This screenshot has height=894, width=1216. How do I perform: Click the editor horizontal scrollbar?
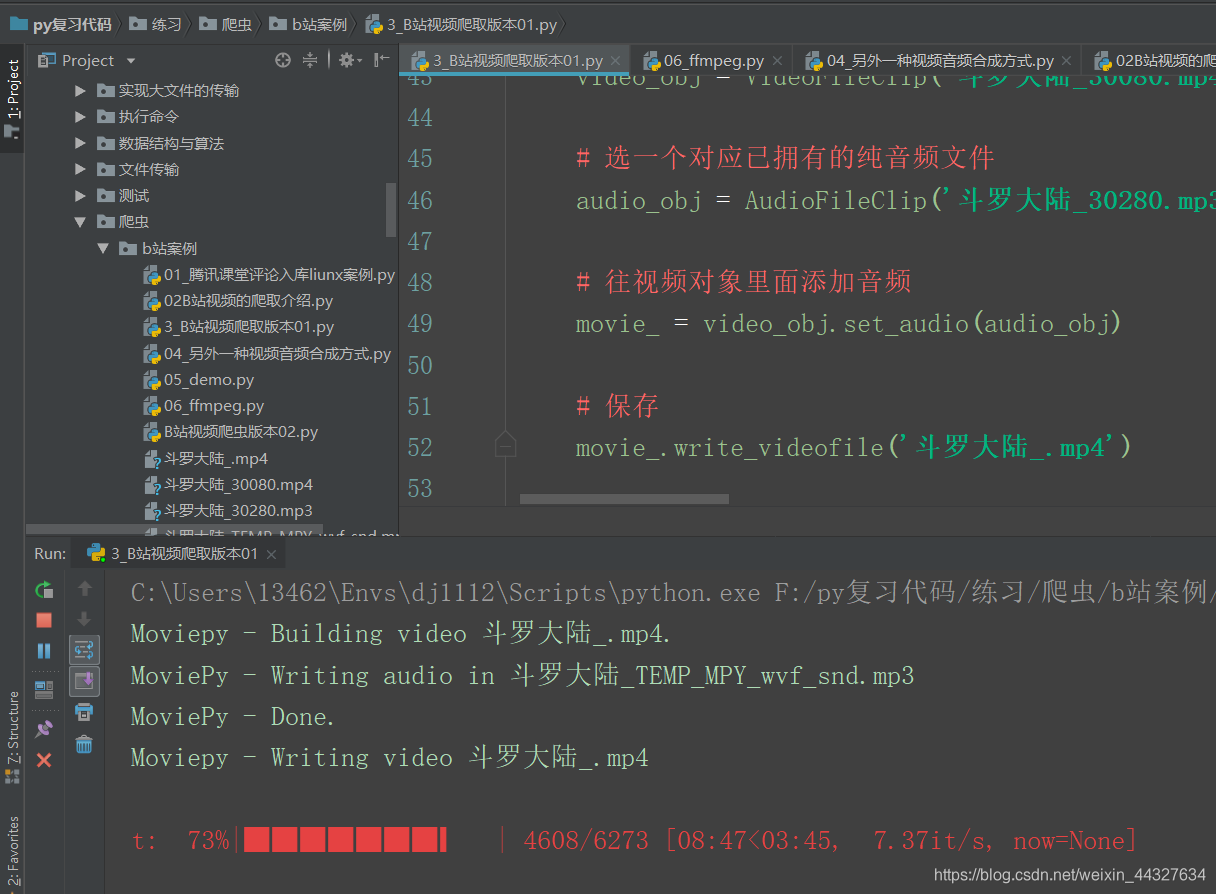click(625, 499)
